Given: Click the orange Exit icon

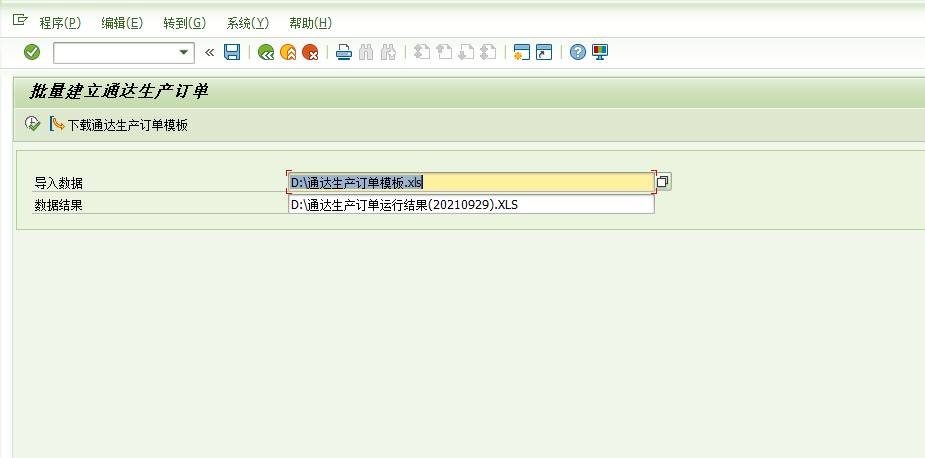Looking at the screenshot, I should pos(288,53).
